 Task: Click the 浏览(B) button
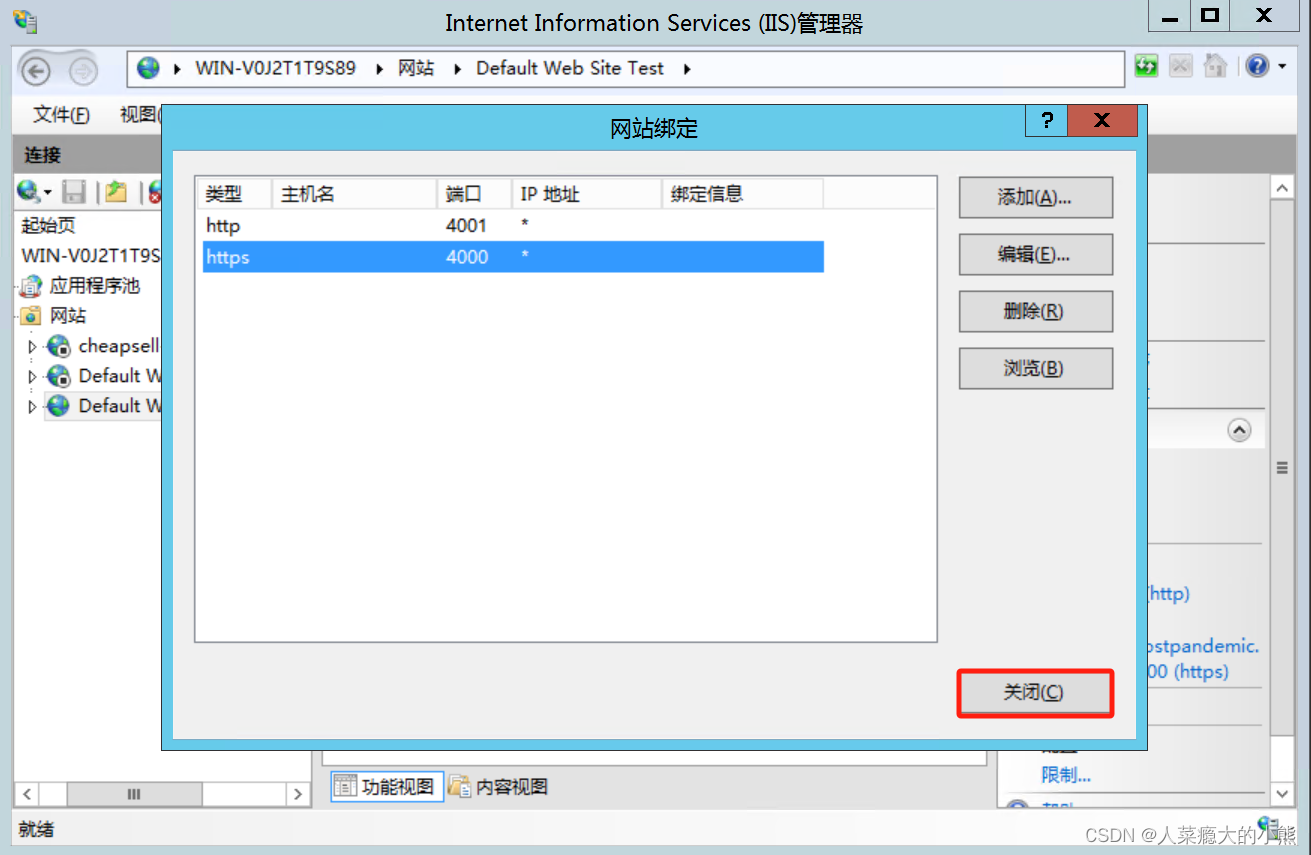1036,369
